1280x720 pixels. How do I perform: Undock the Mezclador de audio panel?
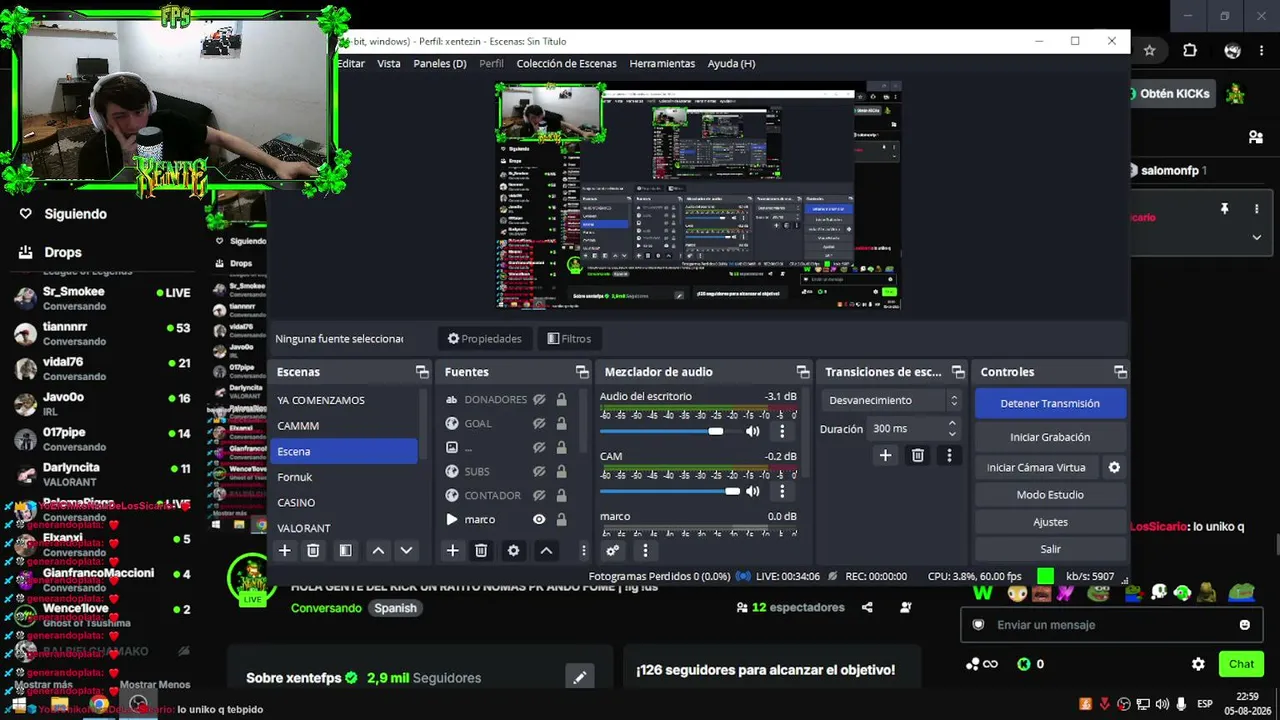(x=802, y=372)
